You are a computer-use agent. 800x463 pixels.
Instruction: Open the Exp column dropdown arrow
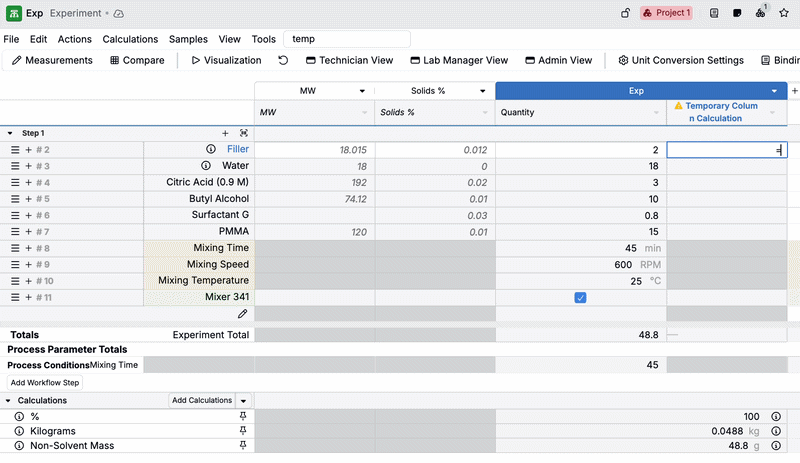(775, 91)
